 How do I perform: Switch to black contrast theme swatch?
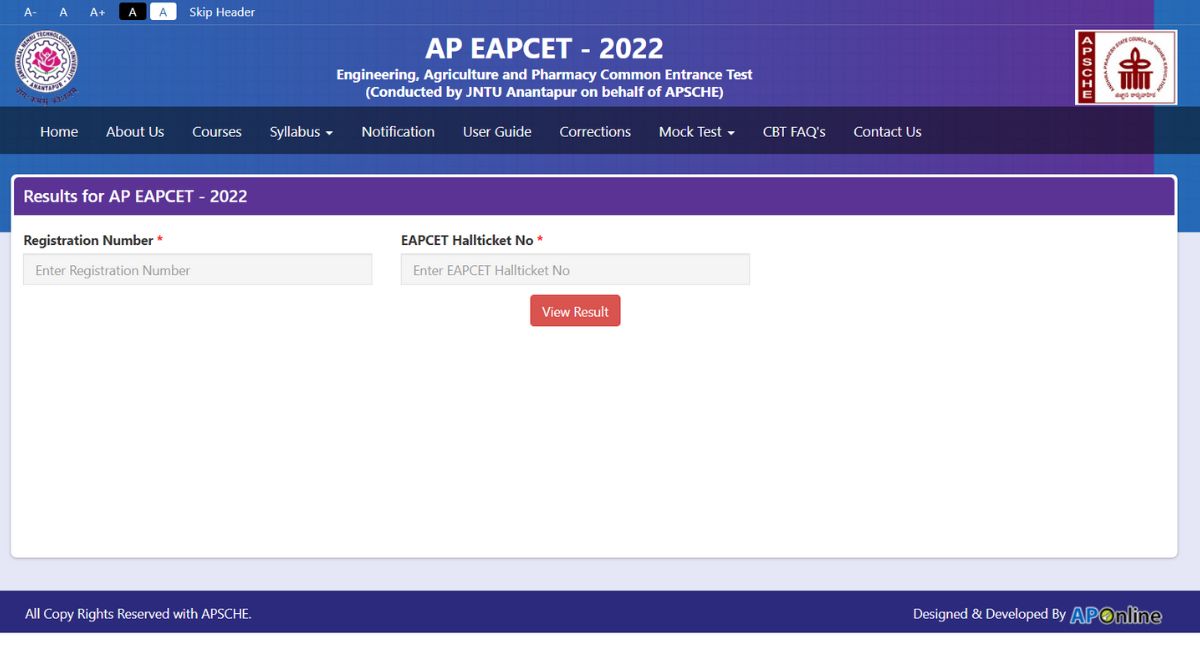pyautogui.click(x=132, y=12)
